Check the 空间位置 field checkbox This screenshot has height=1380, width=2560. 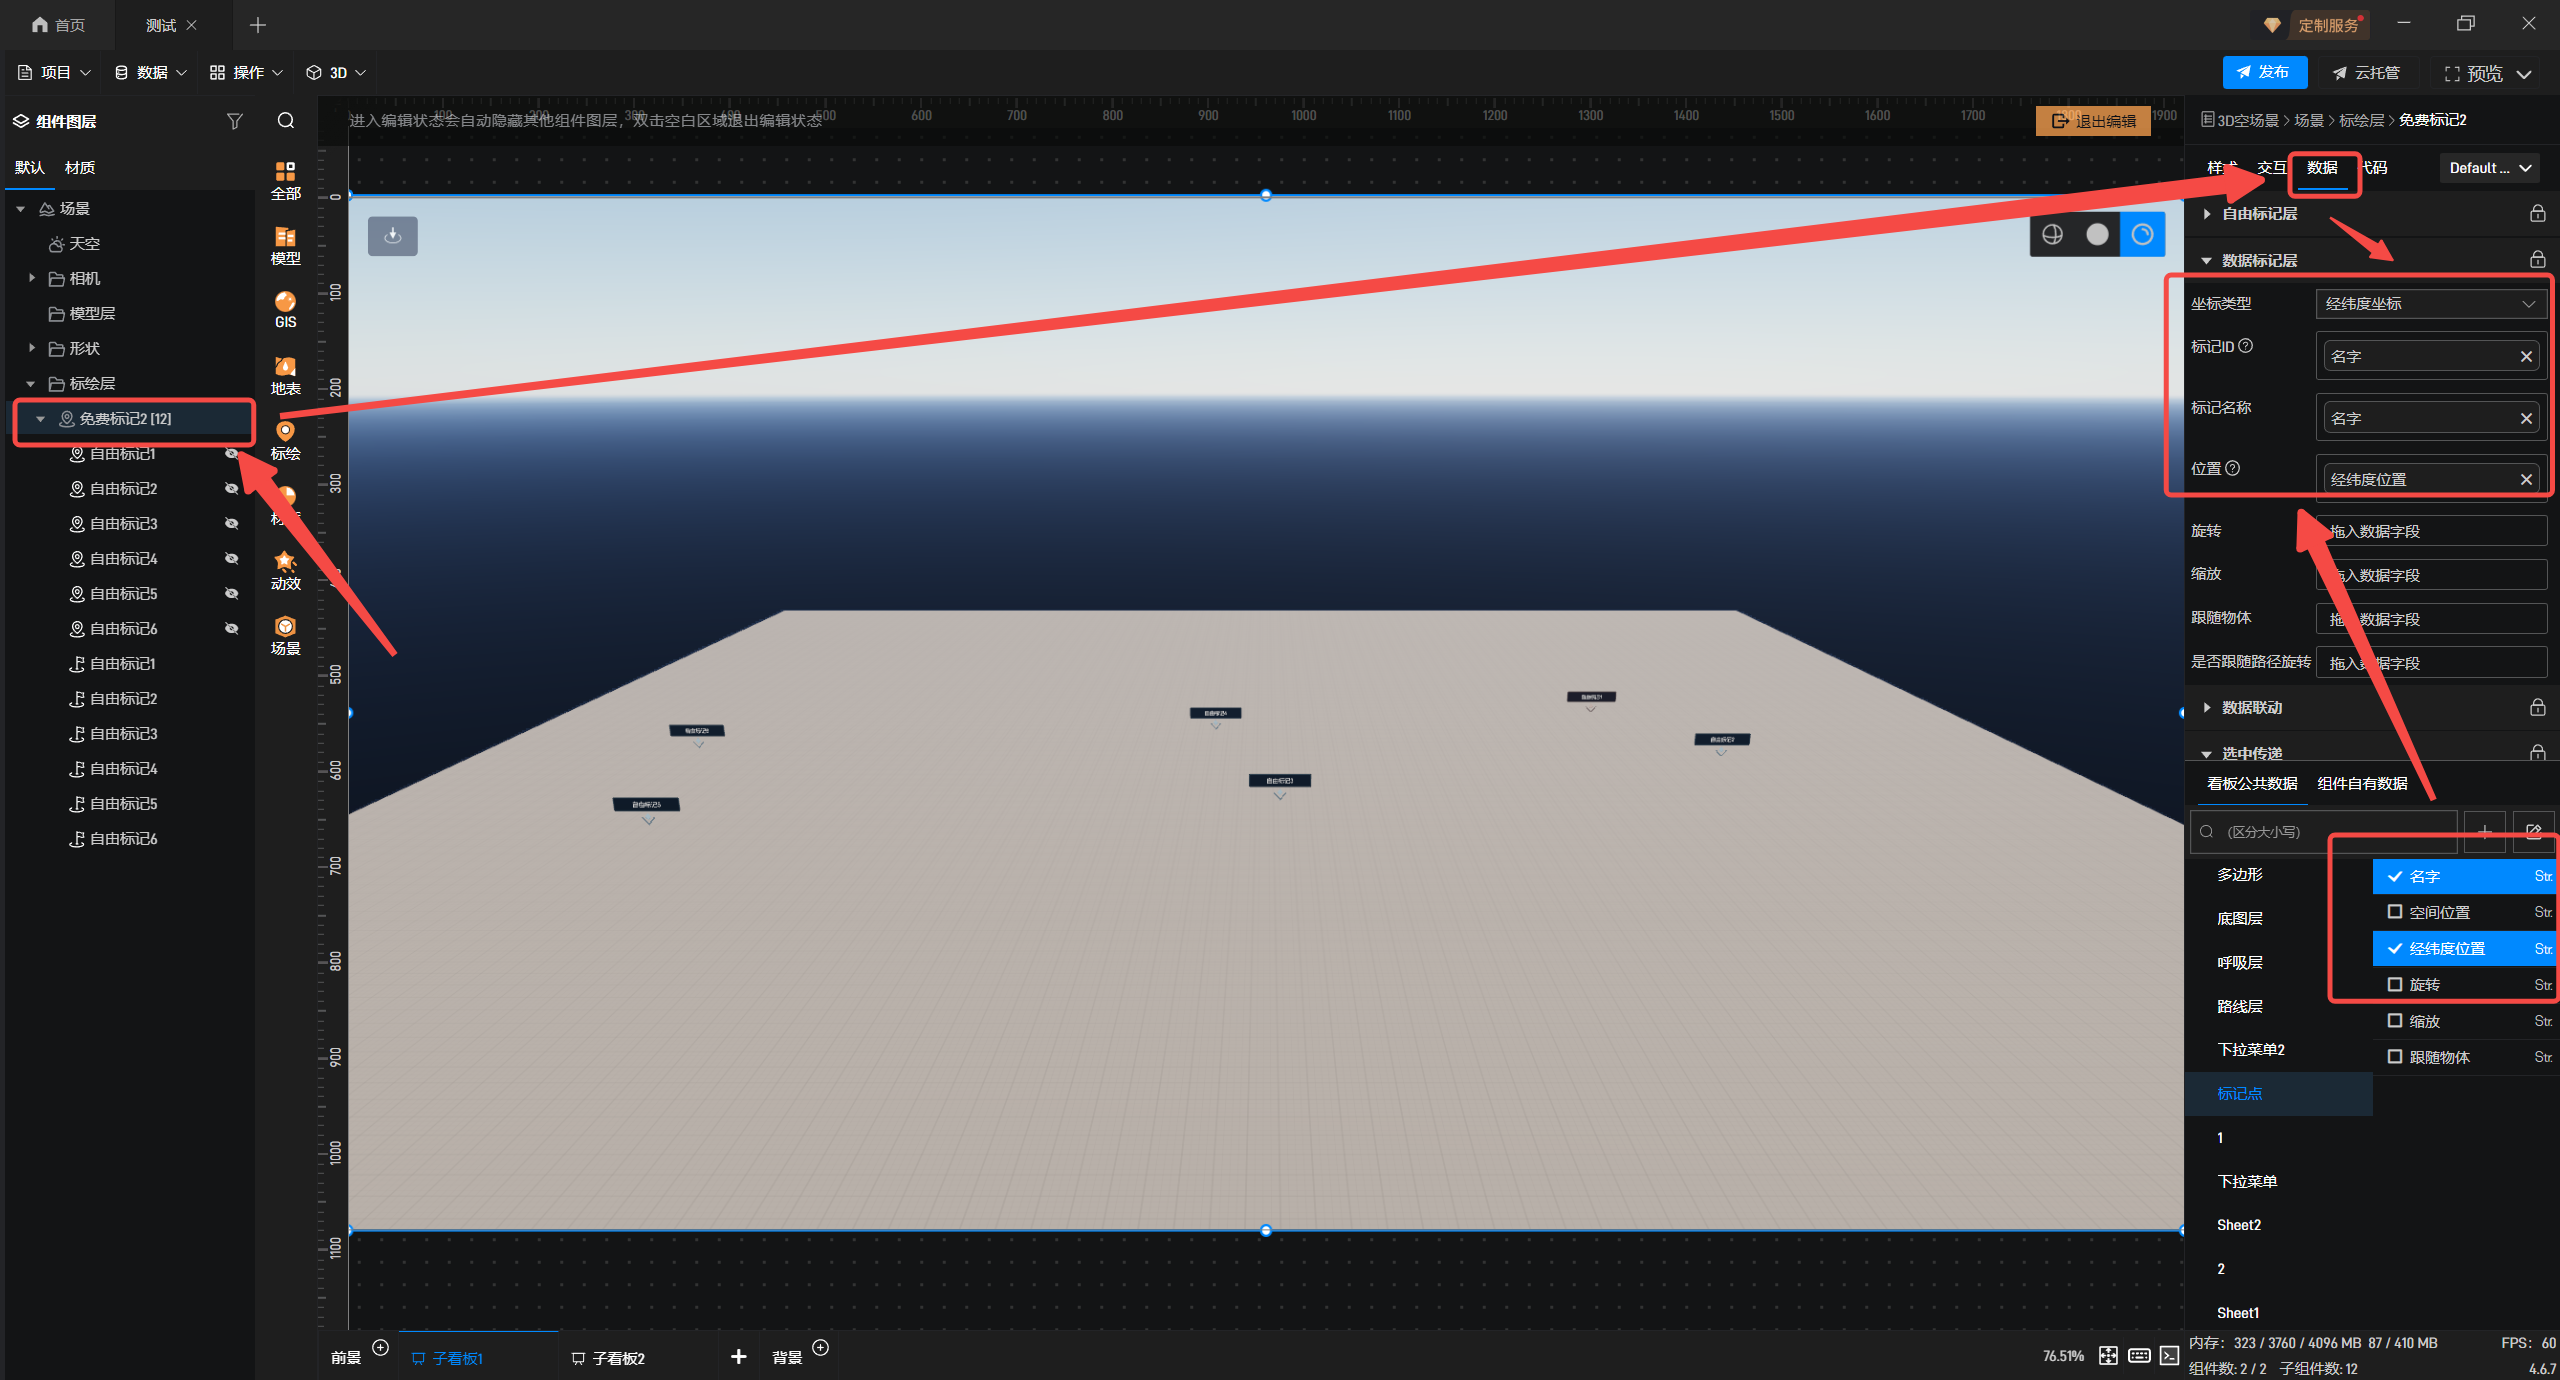click(x=2395, y=912)
